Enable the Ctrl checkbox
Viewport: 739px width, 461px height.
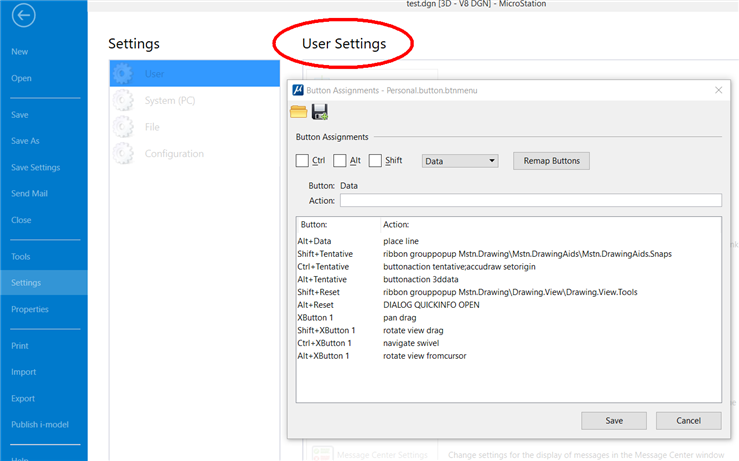pos(302,161)
